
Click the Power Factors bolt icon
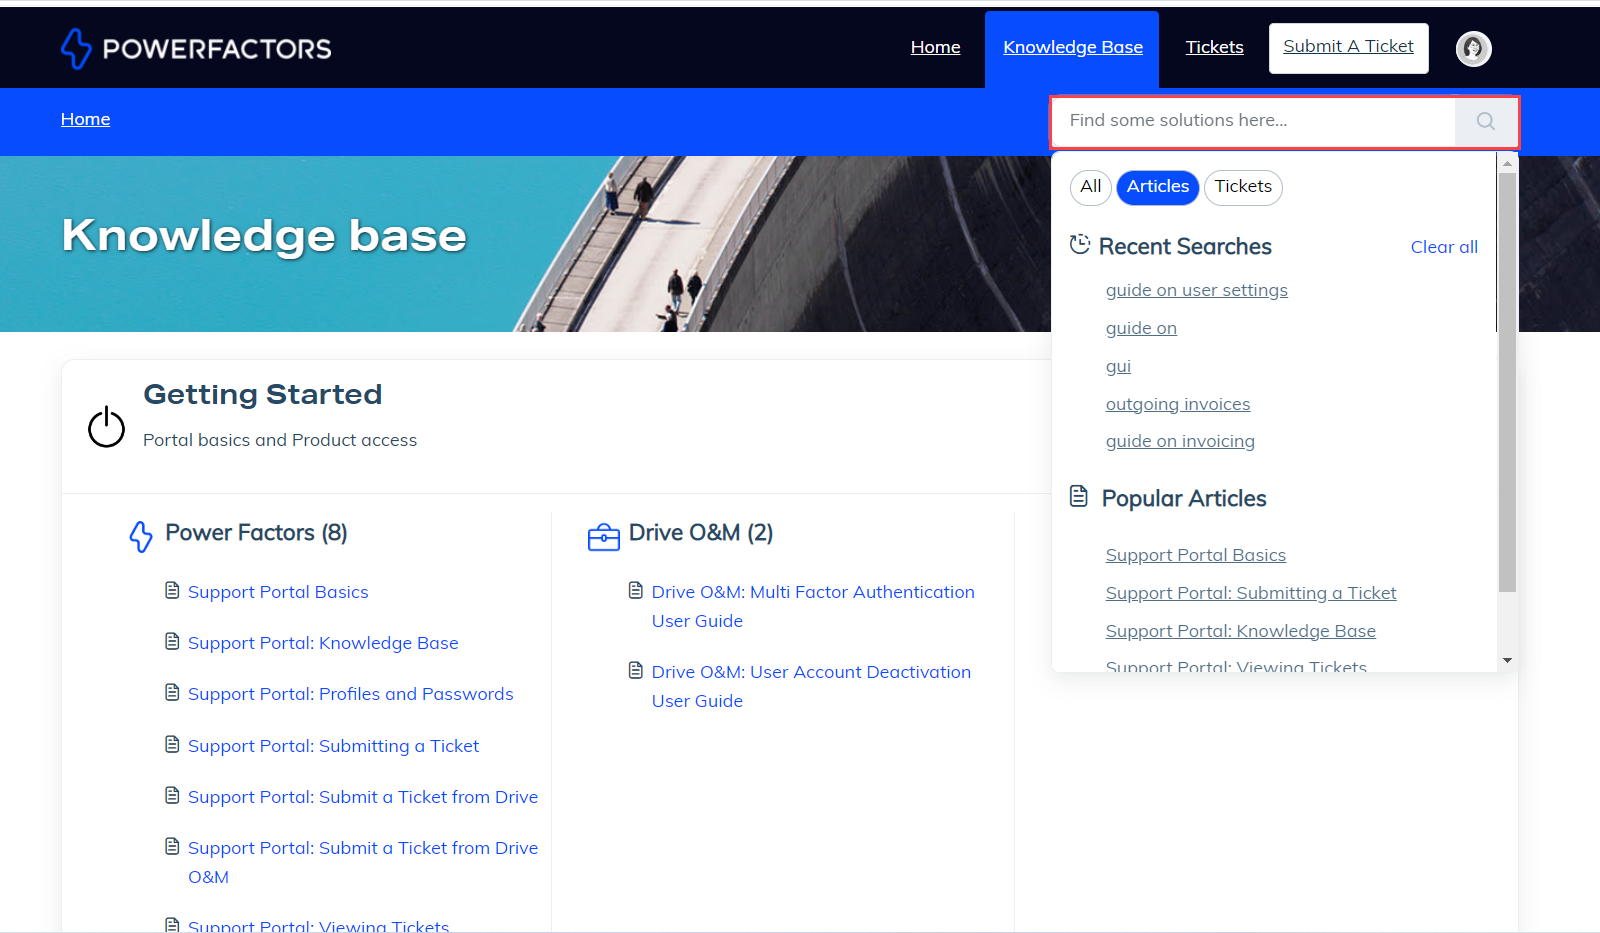[141, 536]
